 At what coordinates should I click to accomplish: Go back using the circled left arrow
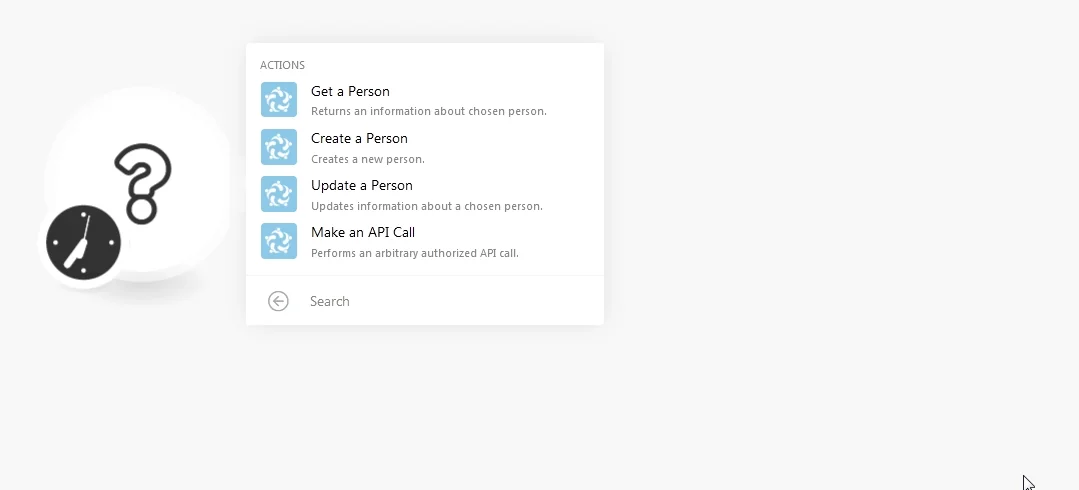click(278, 301)
